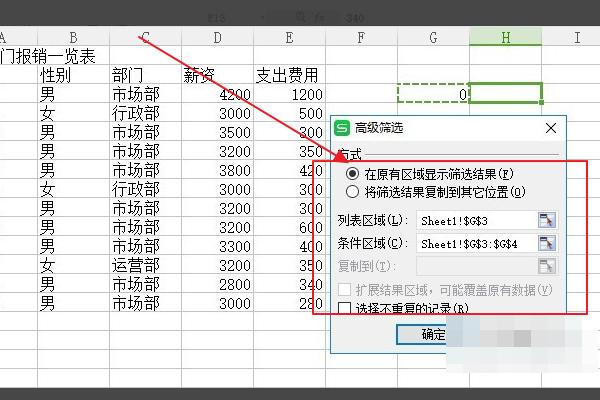Click the disabled range picker icon beside 复制到
Viewport: 600px width, 400px height.
[x=546, y=266]
